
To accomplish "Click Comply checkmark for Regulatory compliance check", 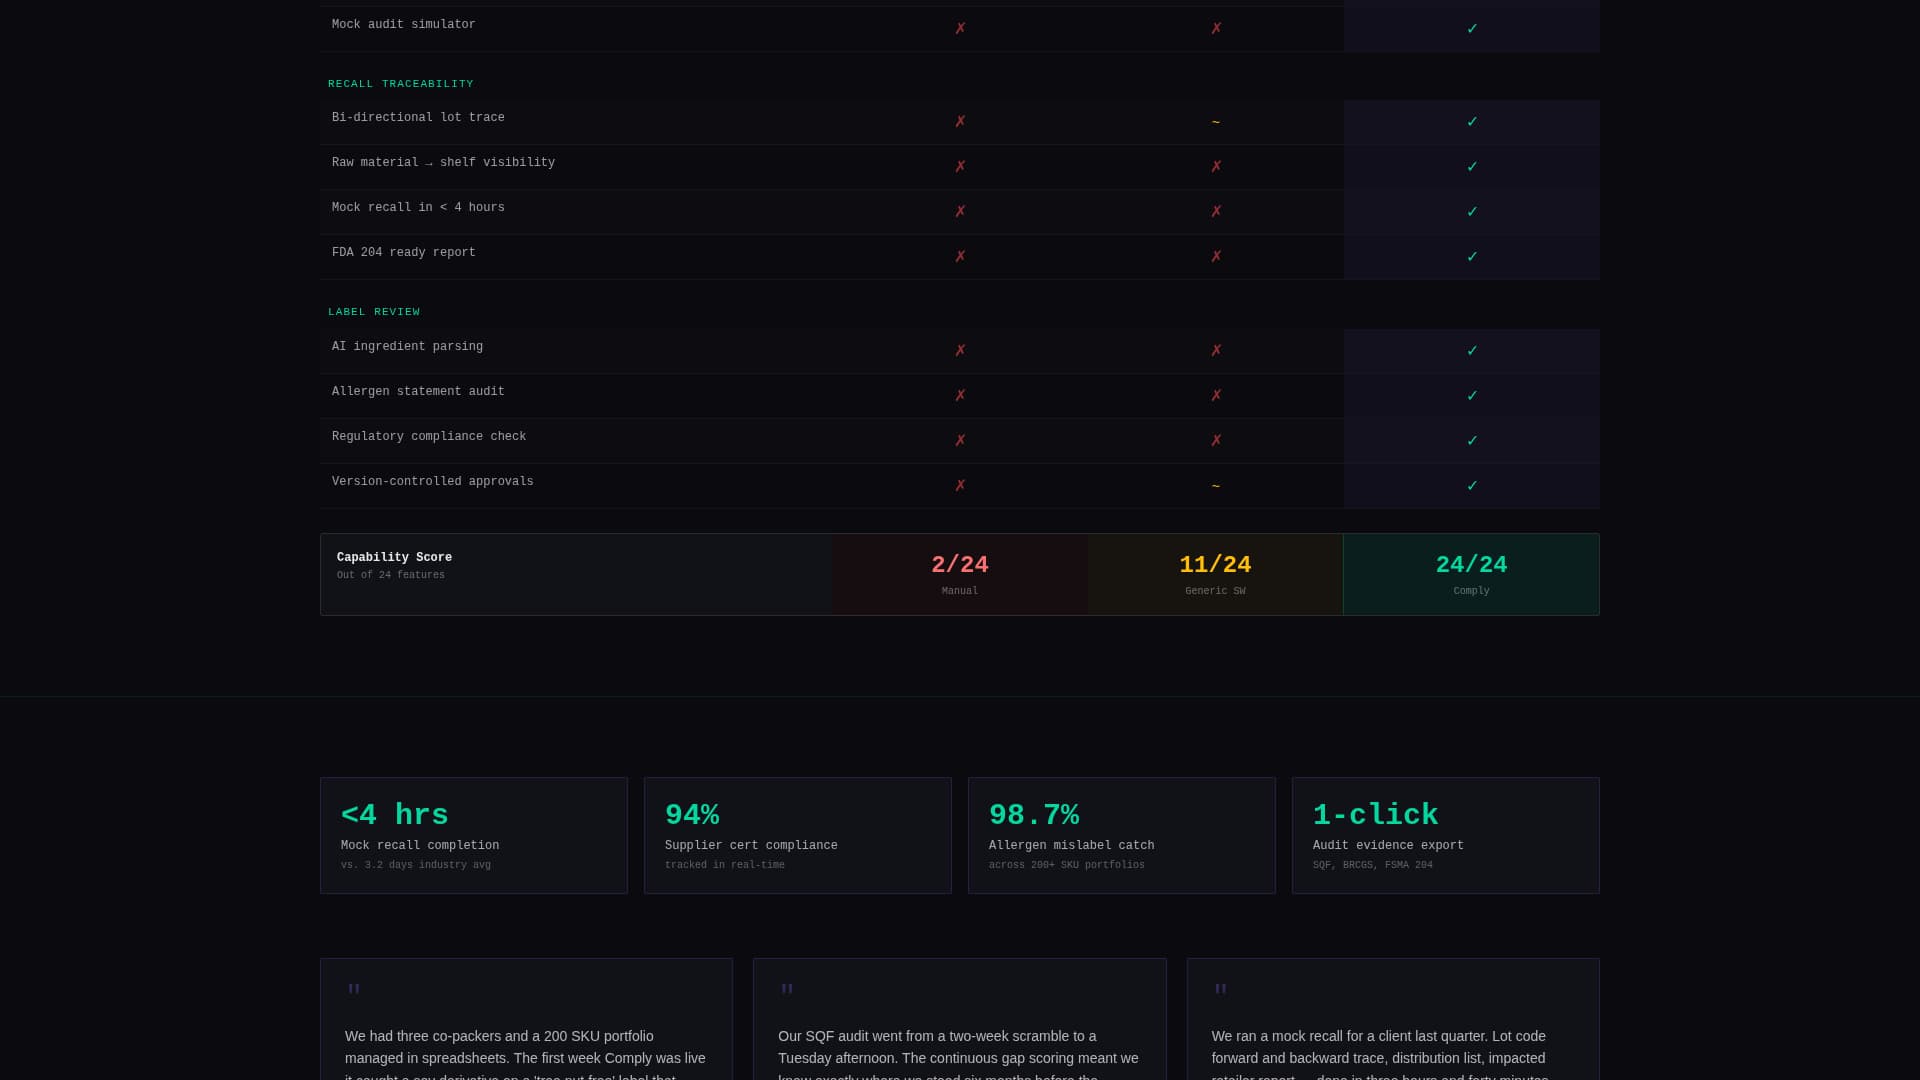I will [x=1472, y=441].
